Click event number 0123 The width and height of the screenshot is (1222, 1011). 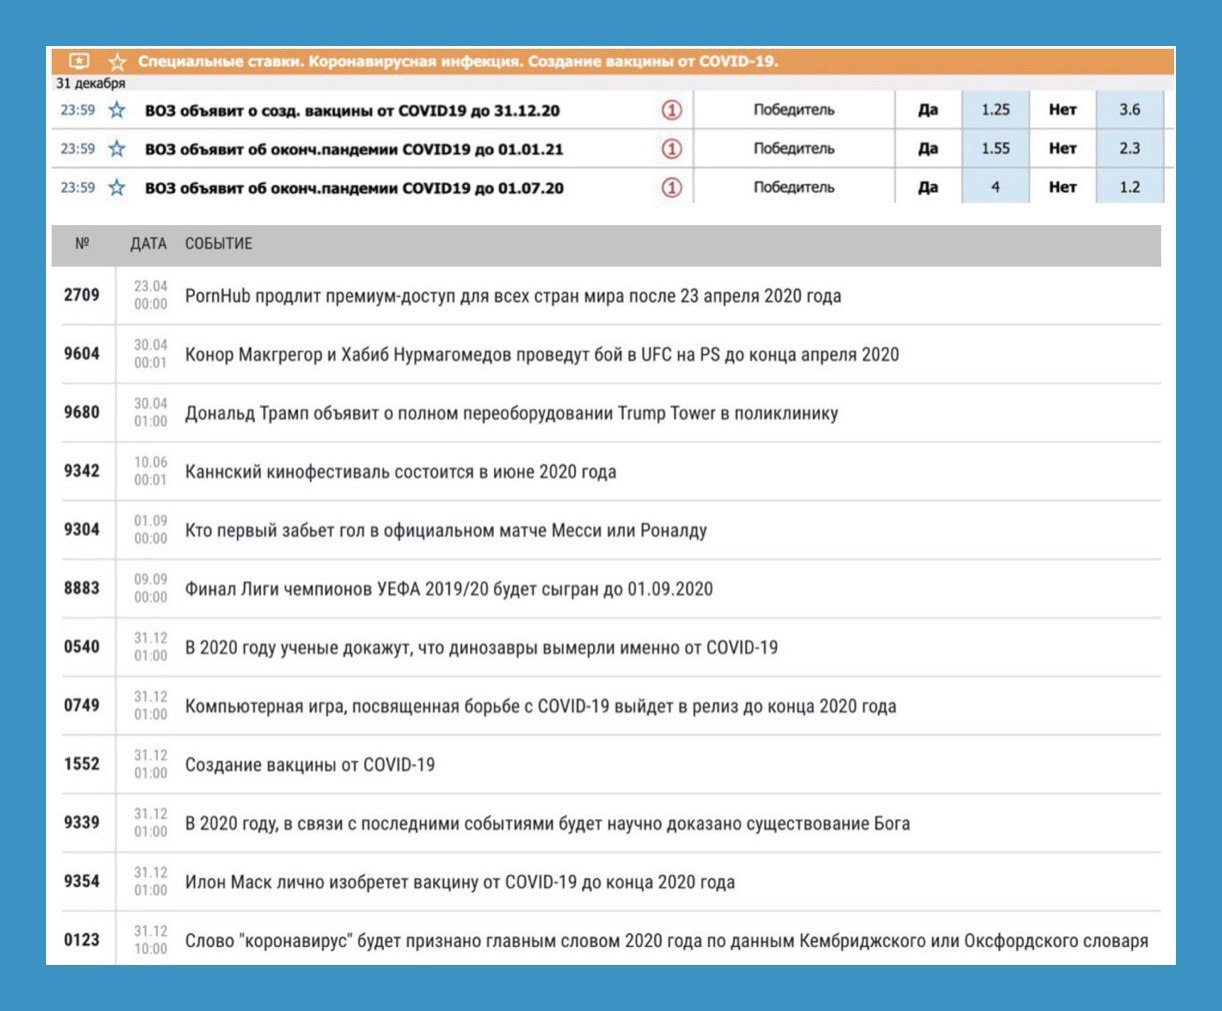82,940
